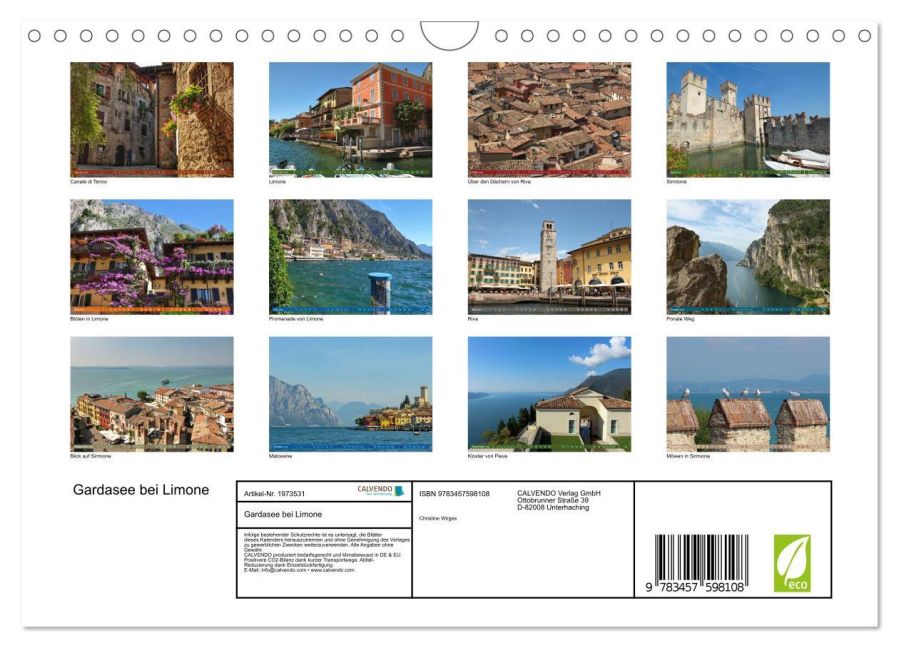Click 'Artikel-Nr. 1973531' text
Viewport: 899px width, 648px height.
[274, 494]
